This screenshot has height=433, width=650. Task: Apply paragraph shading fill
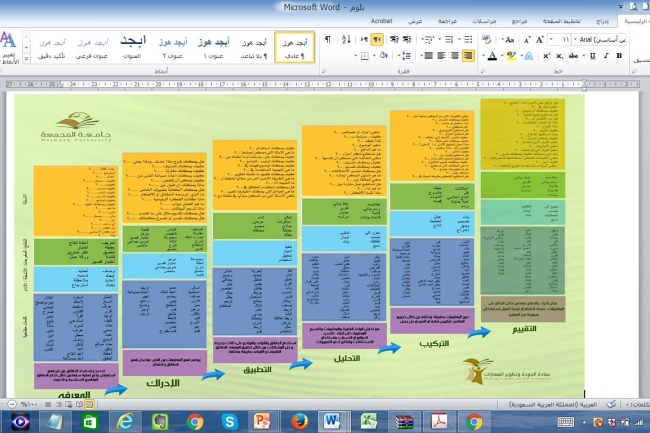[383, 56]
